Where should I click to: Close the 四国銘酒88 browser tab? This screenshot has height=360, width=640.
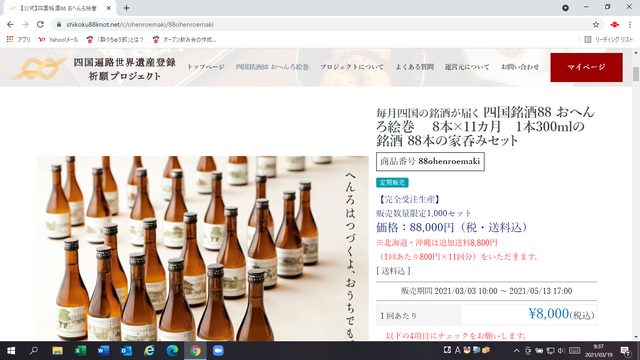coord(109,8)
